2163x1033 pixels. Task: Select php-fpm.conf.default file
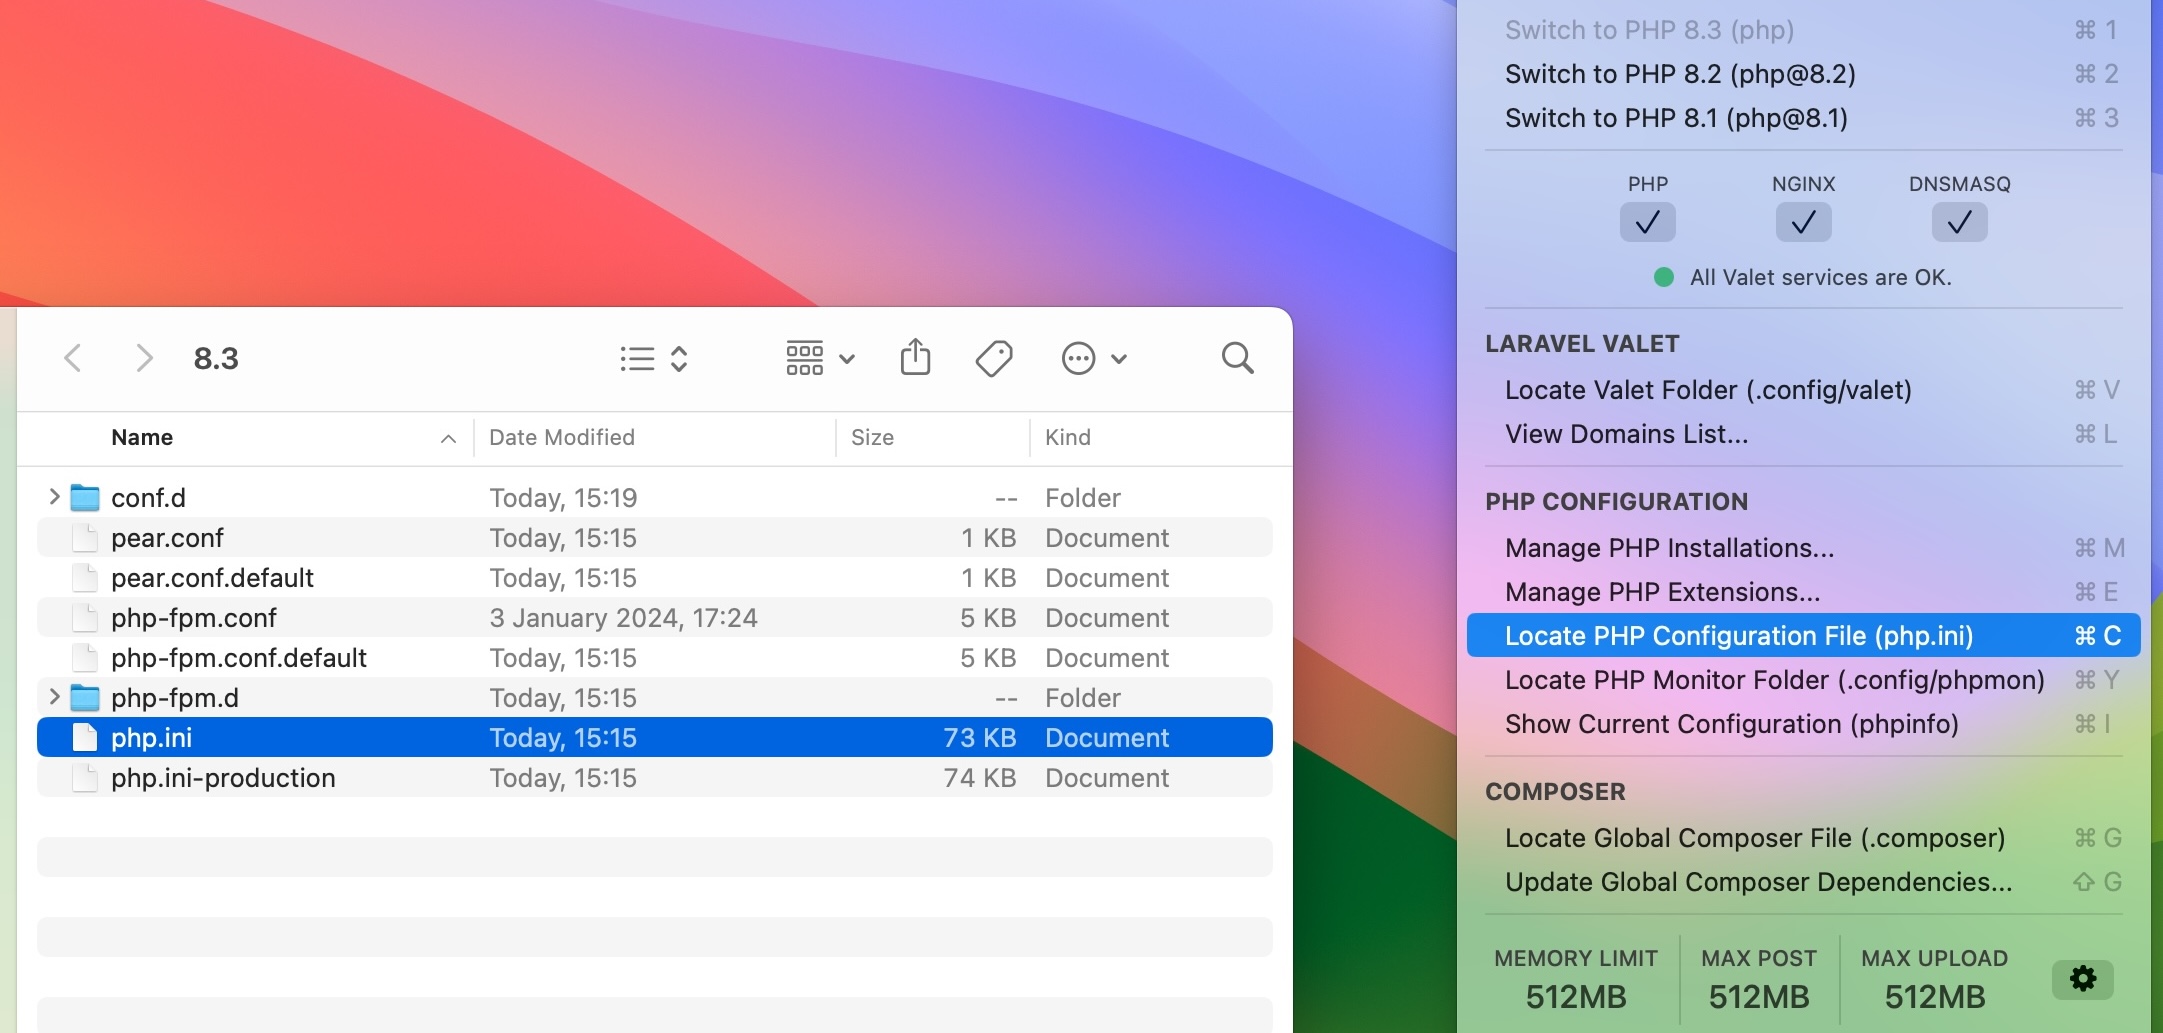click(655, 657)
